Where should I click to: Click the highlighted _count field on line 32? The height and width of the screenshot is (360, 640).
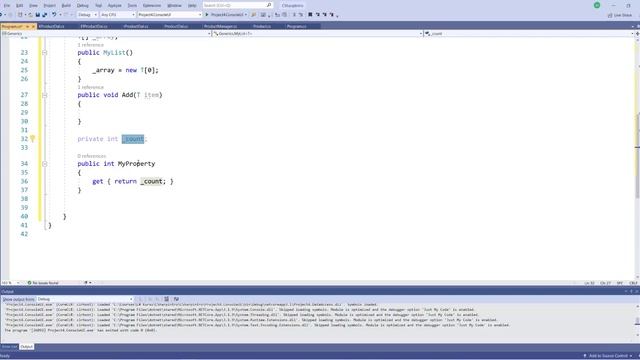(133, 139)
